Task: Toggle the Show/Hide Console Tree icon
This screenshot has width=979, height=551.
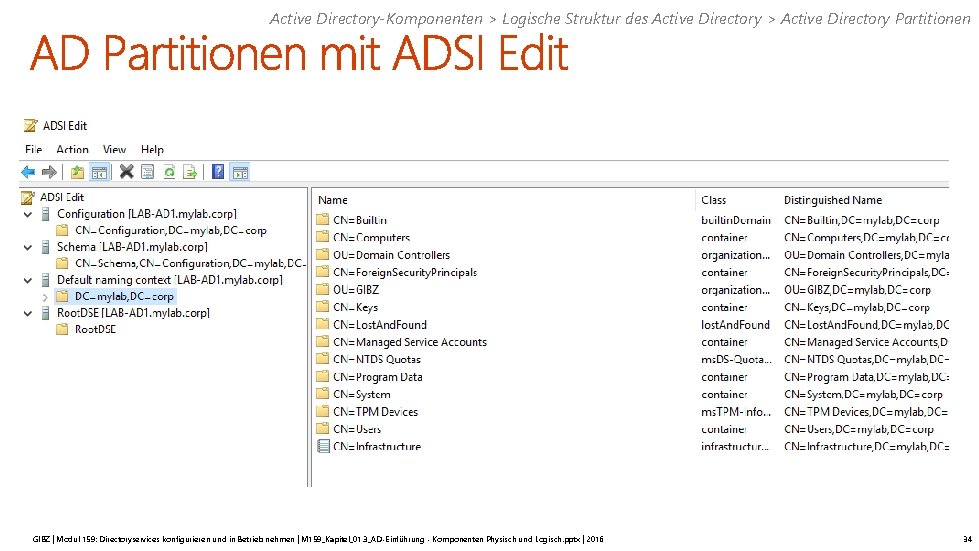Action: click(x=99, y=172)
